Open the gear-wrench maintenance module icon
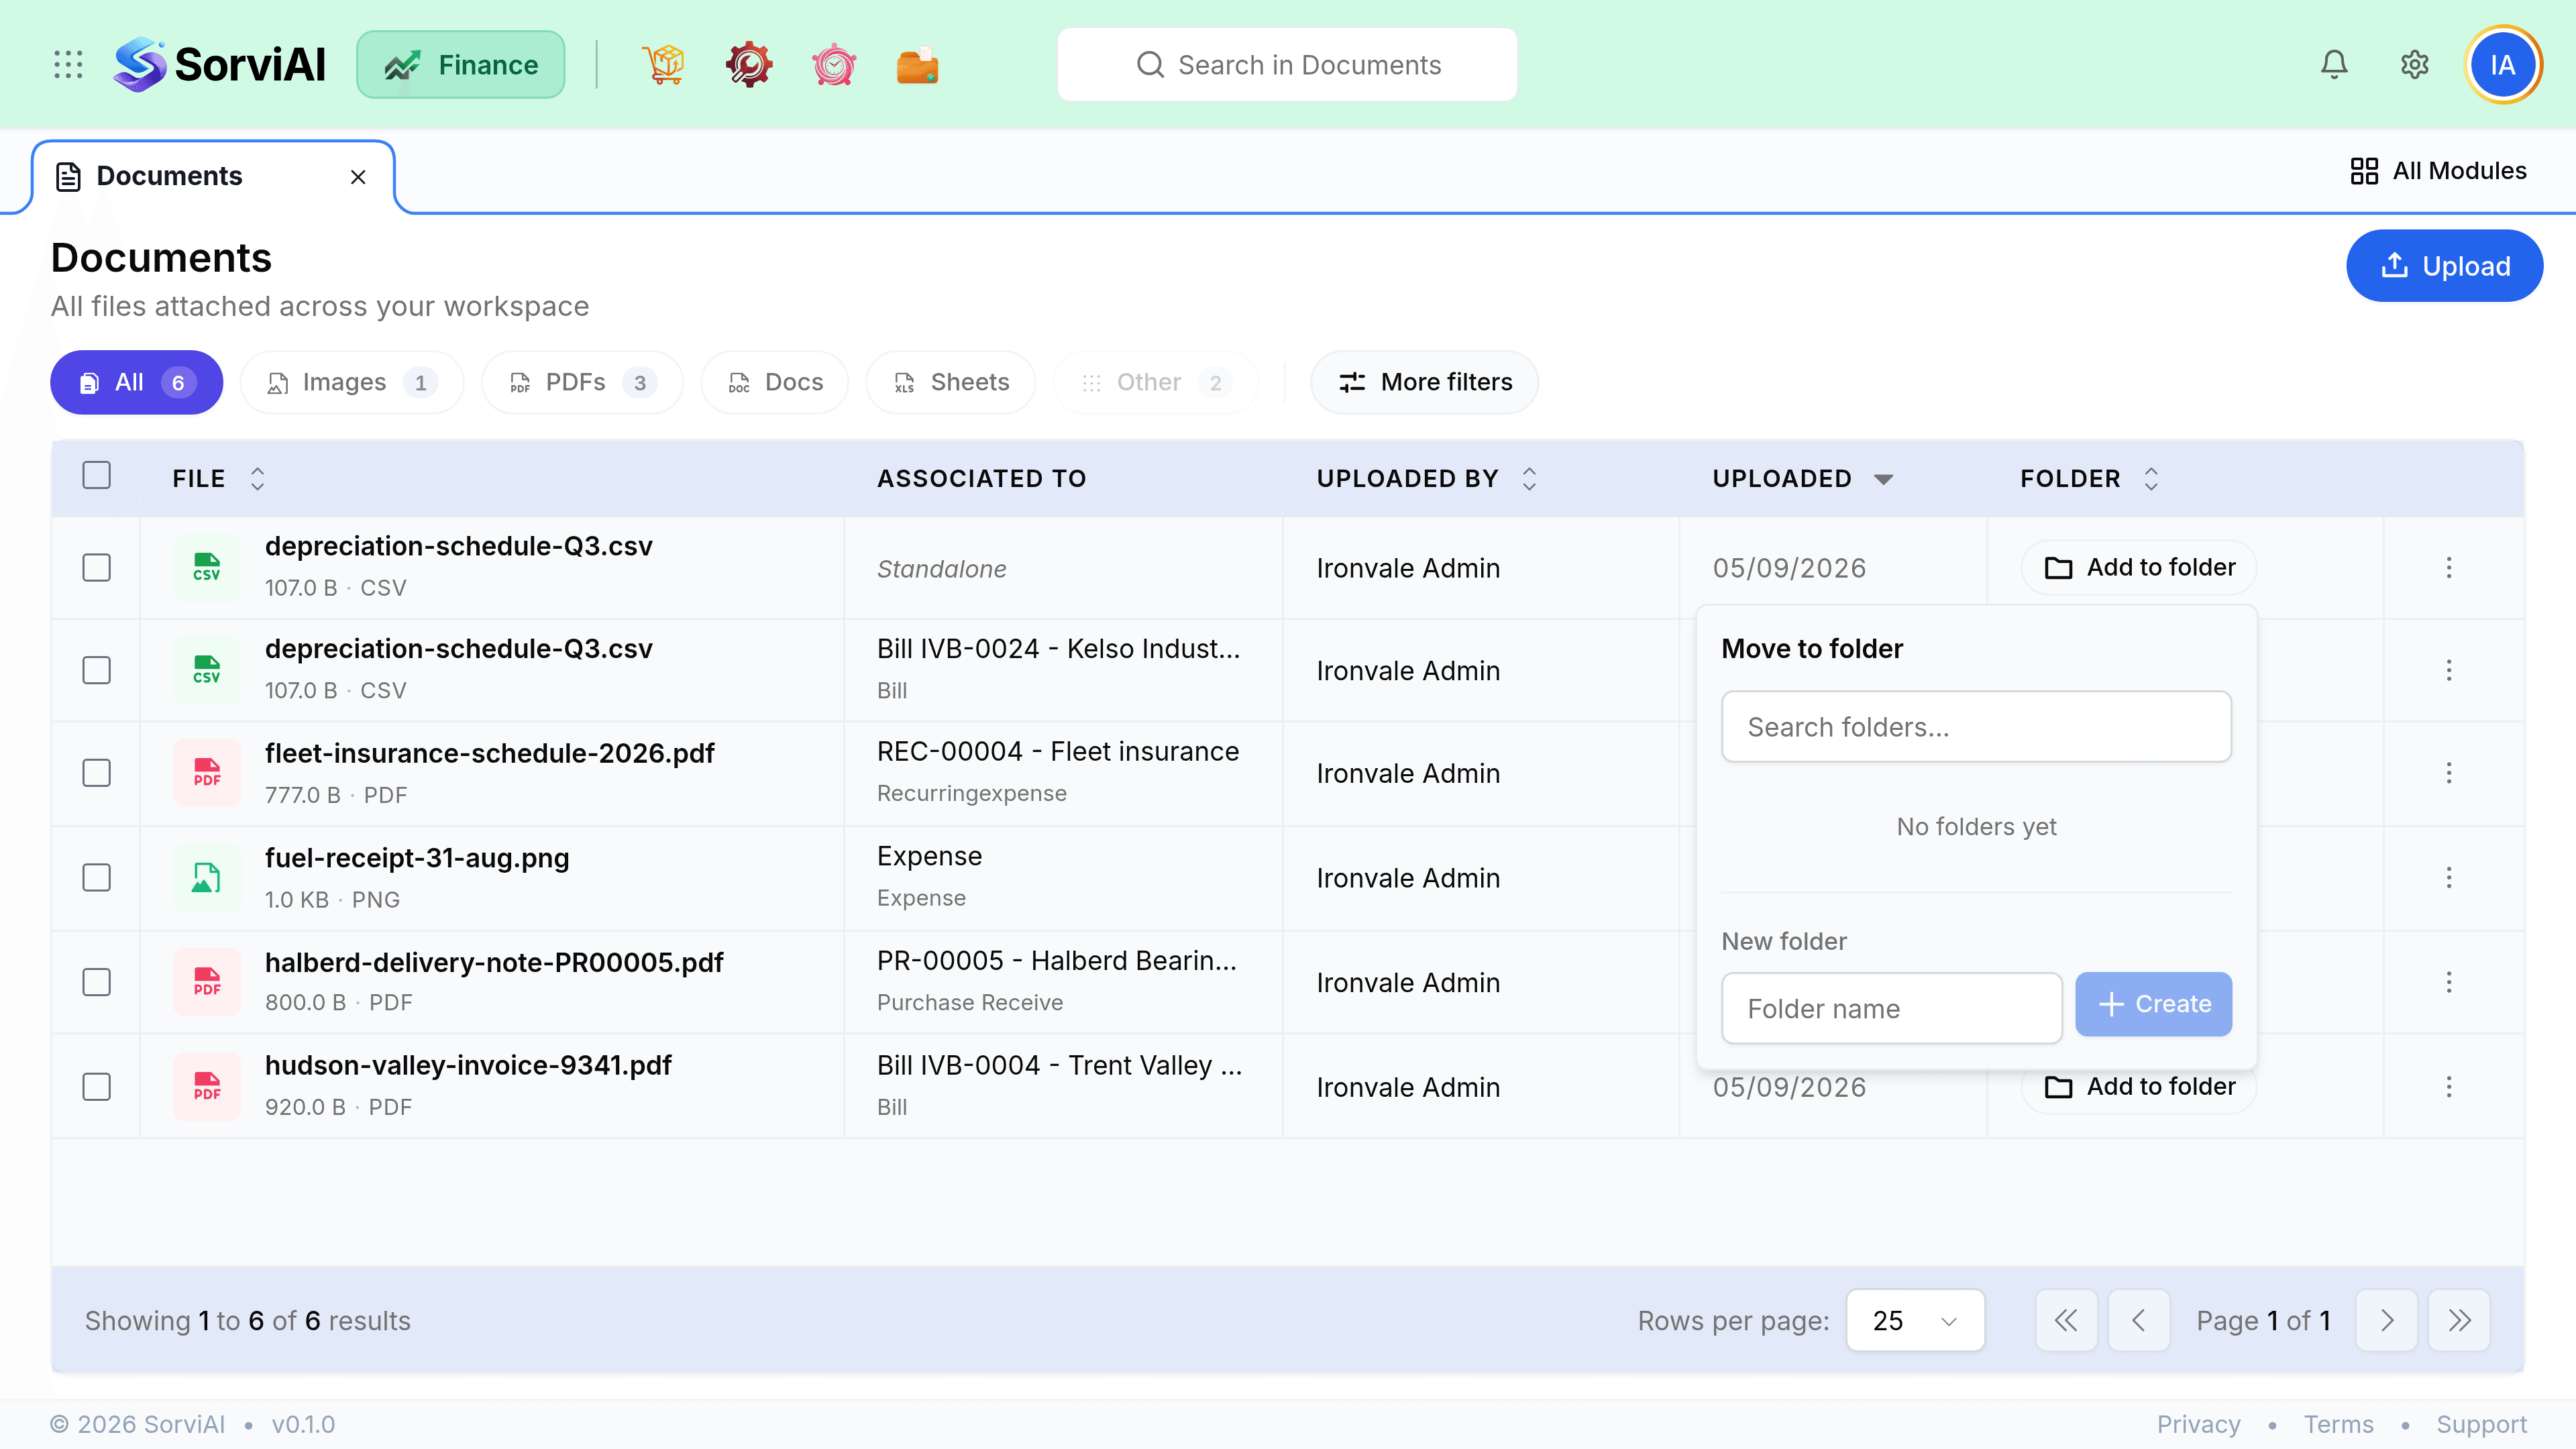Viewport: 2576px width, 1449px height. tap(749, 65)
